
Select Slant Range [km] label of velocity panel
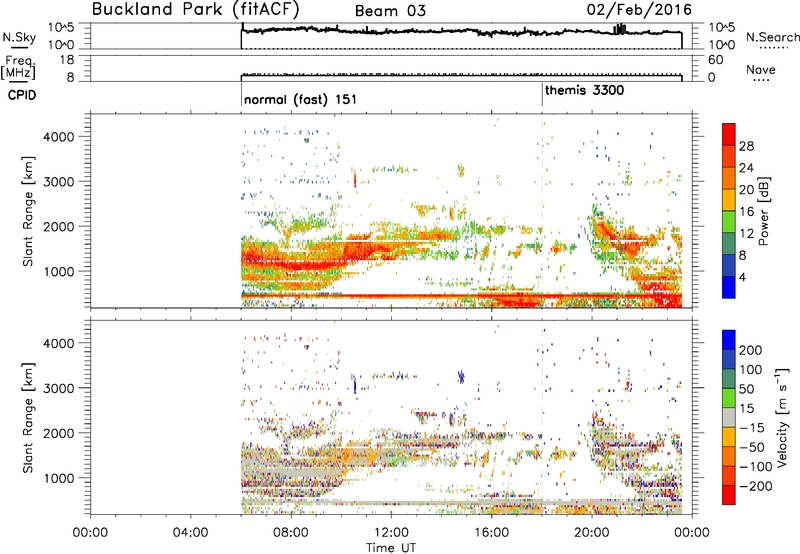click(x=28, y=418)
